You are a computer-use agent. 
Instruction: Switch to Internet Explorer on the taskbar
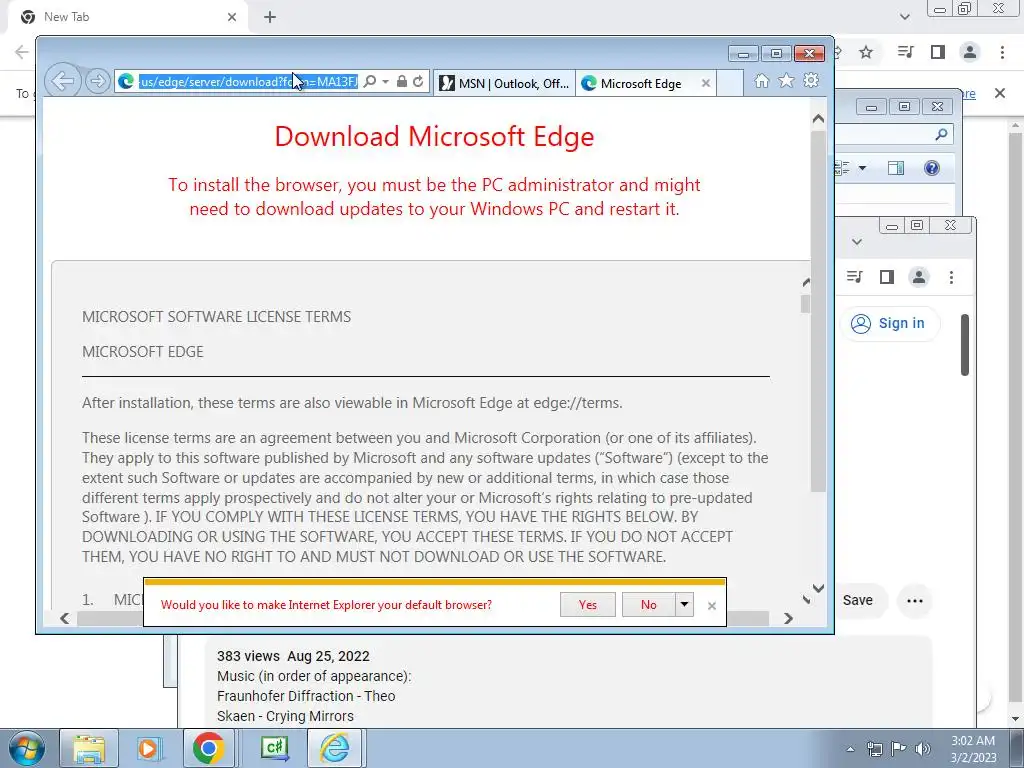[334, 748]
